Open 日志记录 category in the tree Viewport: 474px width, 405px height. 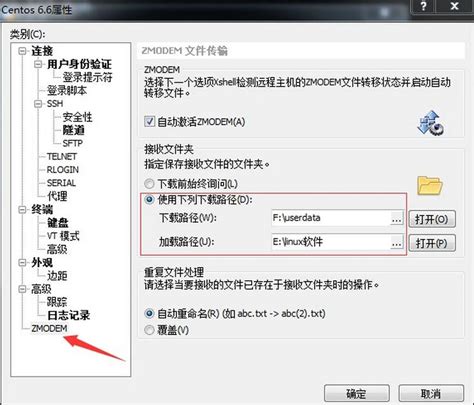(69, 315)
